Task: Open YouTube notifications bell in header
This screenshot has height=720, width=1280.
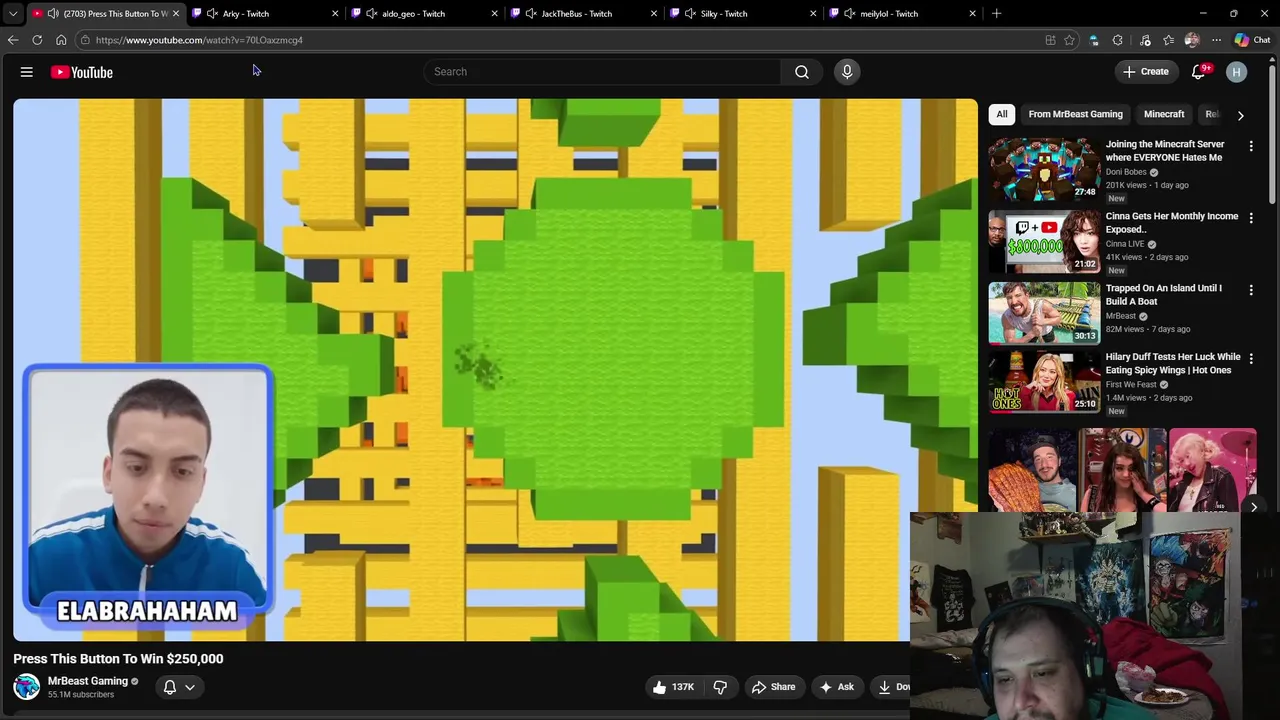Action: point(1198,72)
